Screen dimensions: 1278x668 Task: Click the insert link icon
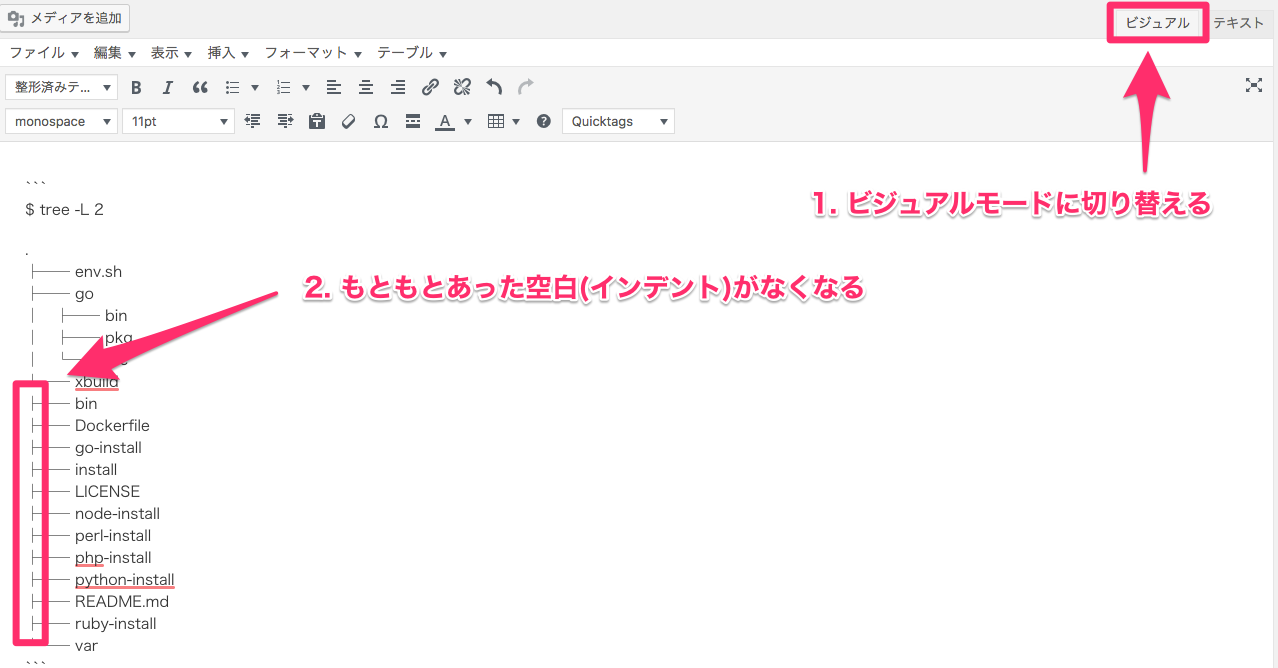click(430, 87)
